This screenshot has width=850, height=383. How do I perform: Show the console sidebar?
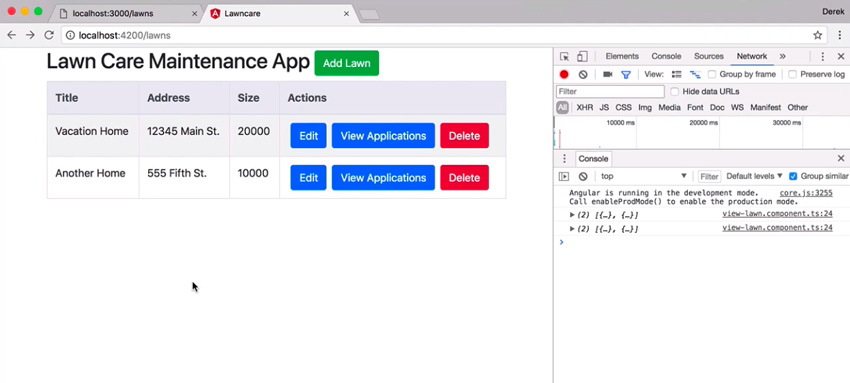tap(564, 176)
